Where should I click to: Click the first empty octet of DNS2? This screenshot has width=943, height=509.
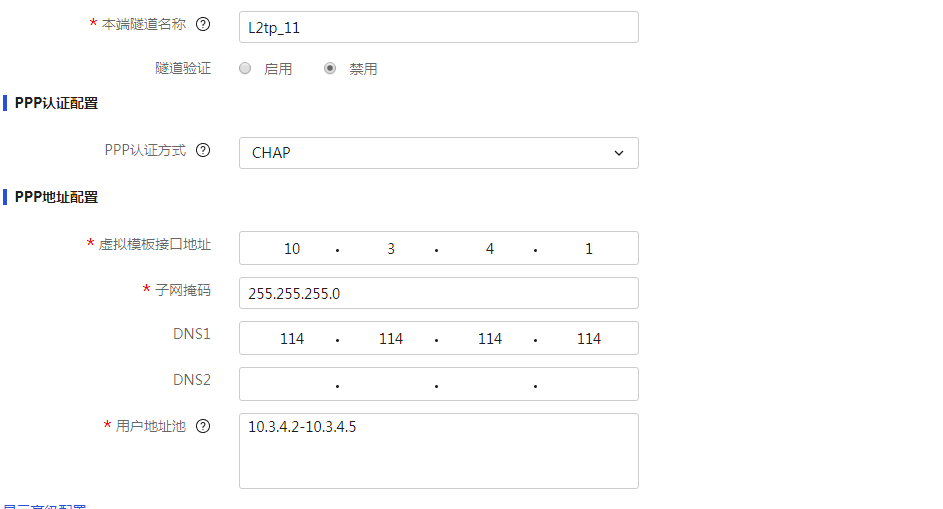click(291, 384)
